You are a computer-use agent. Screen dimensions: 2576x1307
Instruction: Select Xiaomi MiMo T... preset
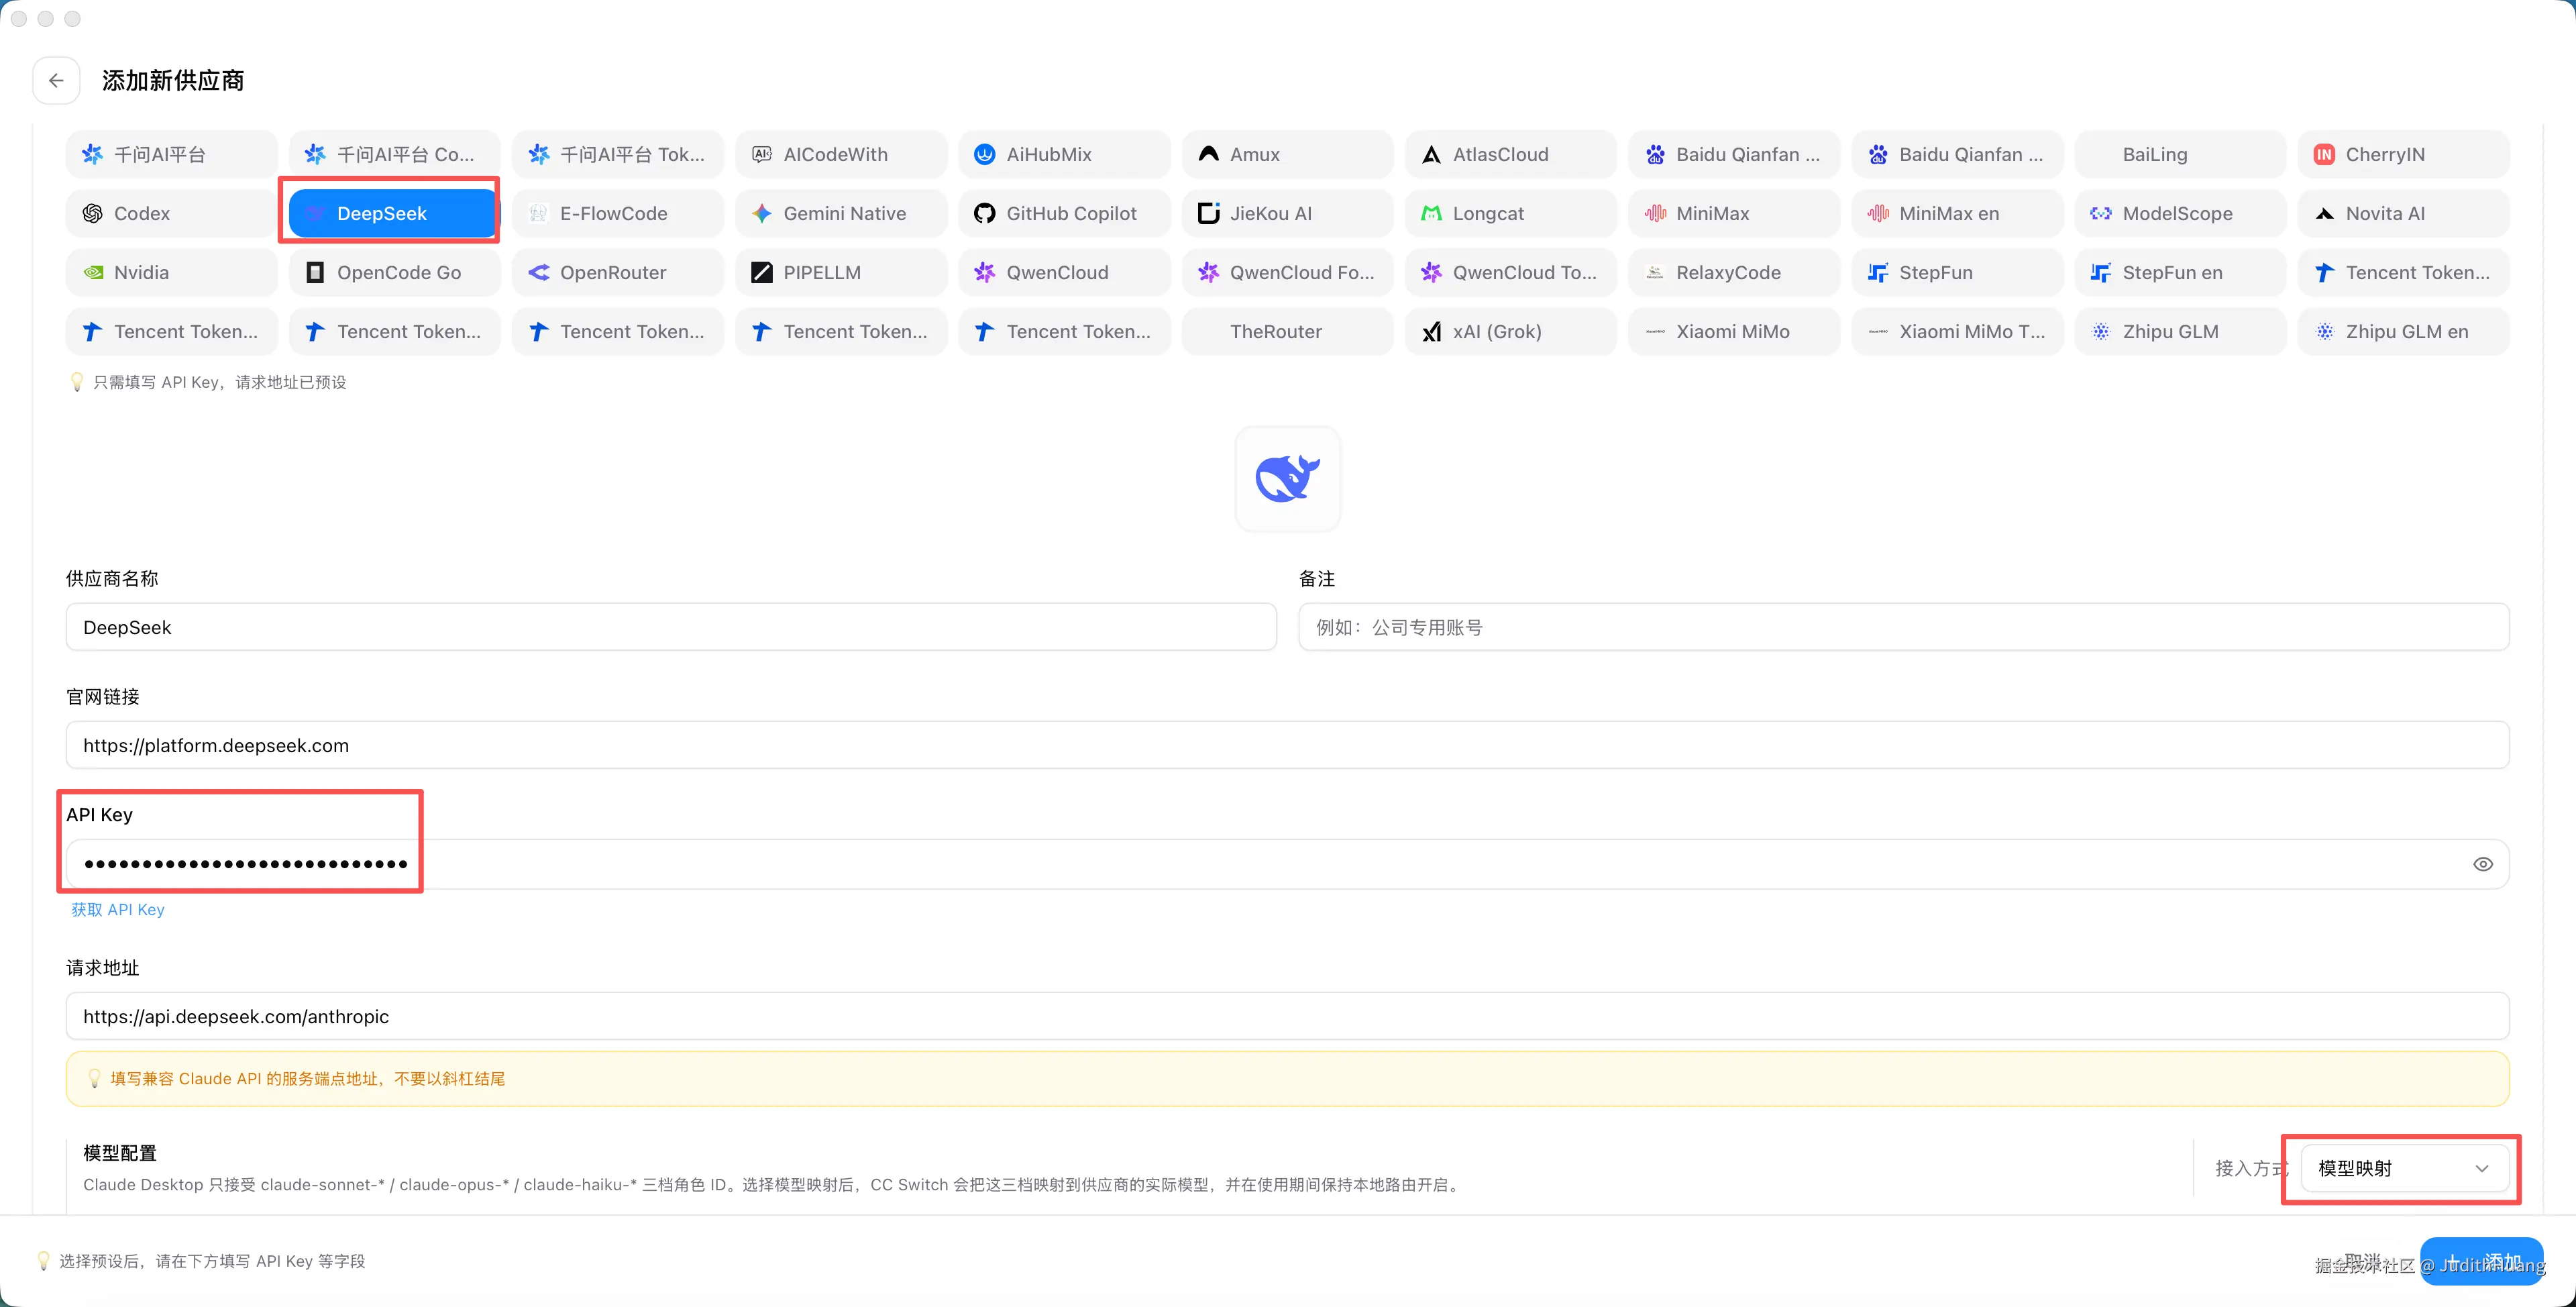click(x=1957, y=331)
